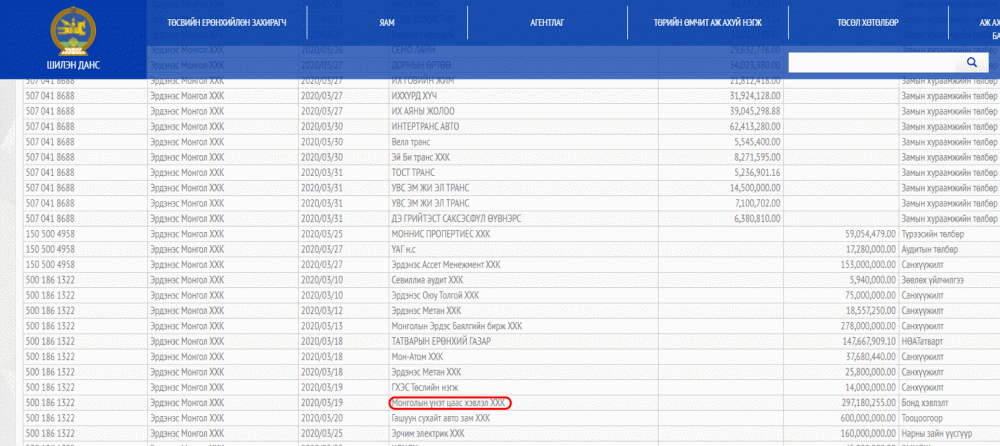Click the amount 18,557,250.00 cell

[x=842, y=311]
